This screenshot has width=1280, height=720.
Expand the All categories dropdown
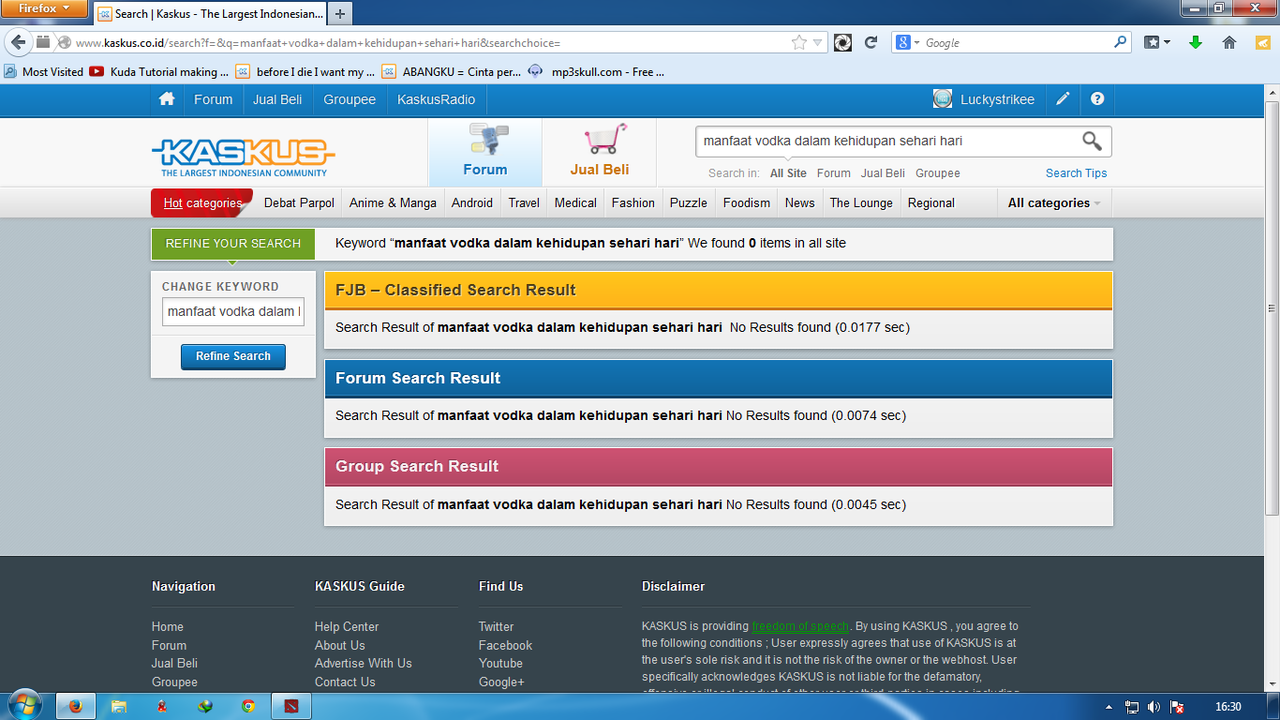tap(1054, 203)
